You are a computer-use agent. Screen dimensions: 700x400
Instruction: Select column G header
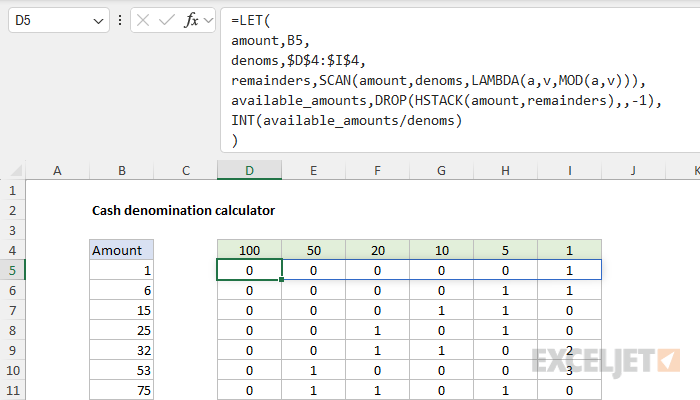442,171
